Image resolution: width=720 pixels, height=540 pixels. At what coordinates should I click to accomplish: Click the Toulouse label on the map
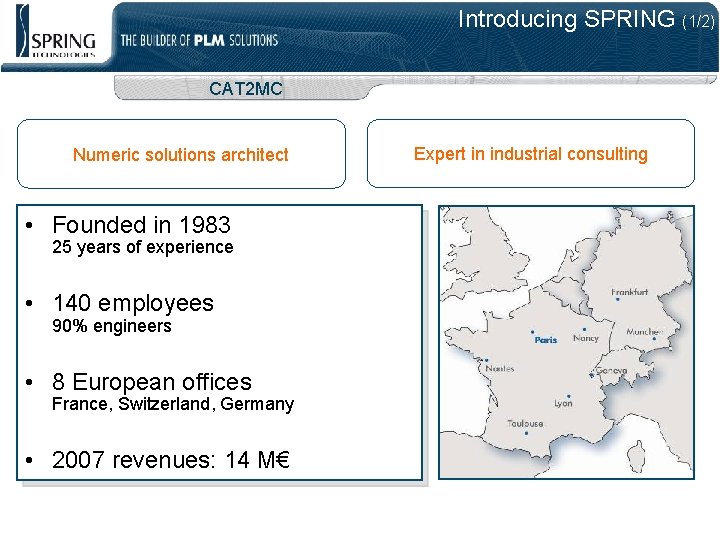pyautogui.click(x=525, y=423)
